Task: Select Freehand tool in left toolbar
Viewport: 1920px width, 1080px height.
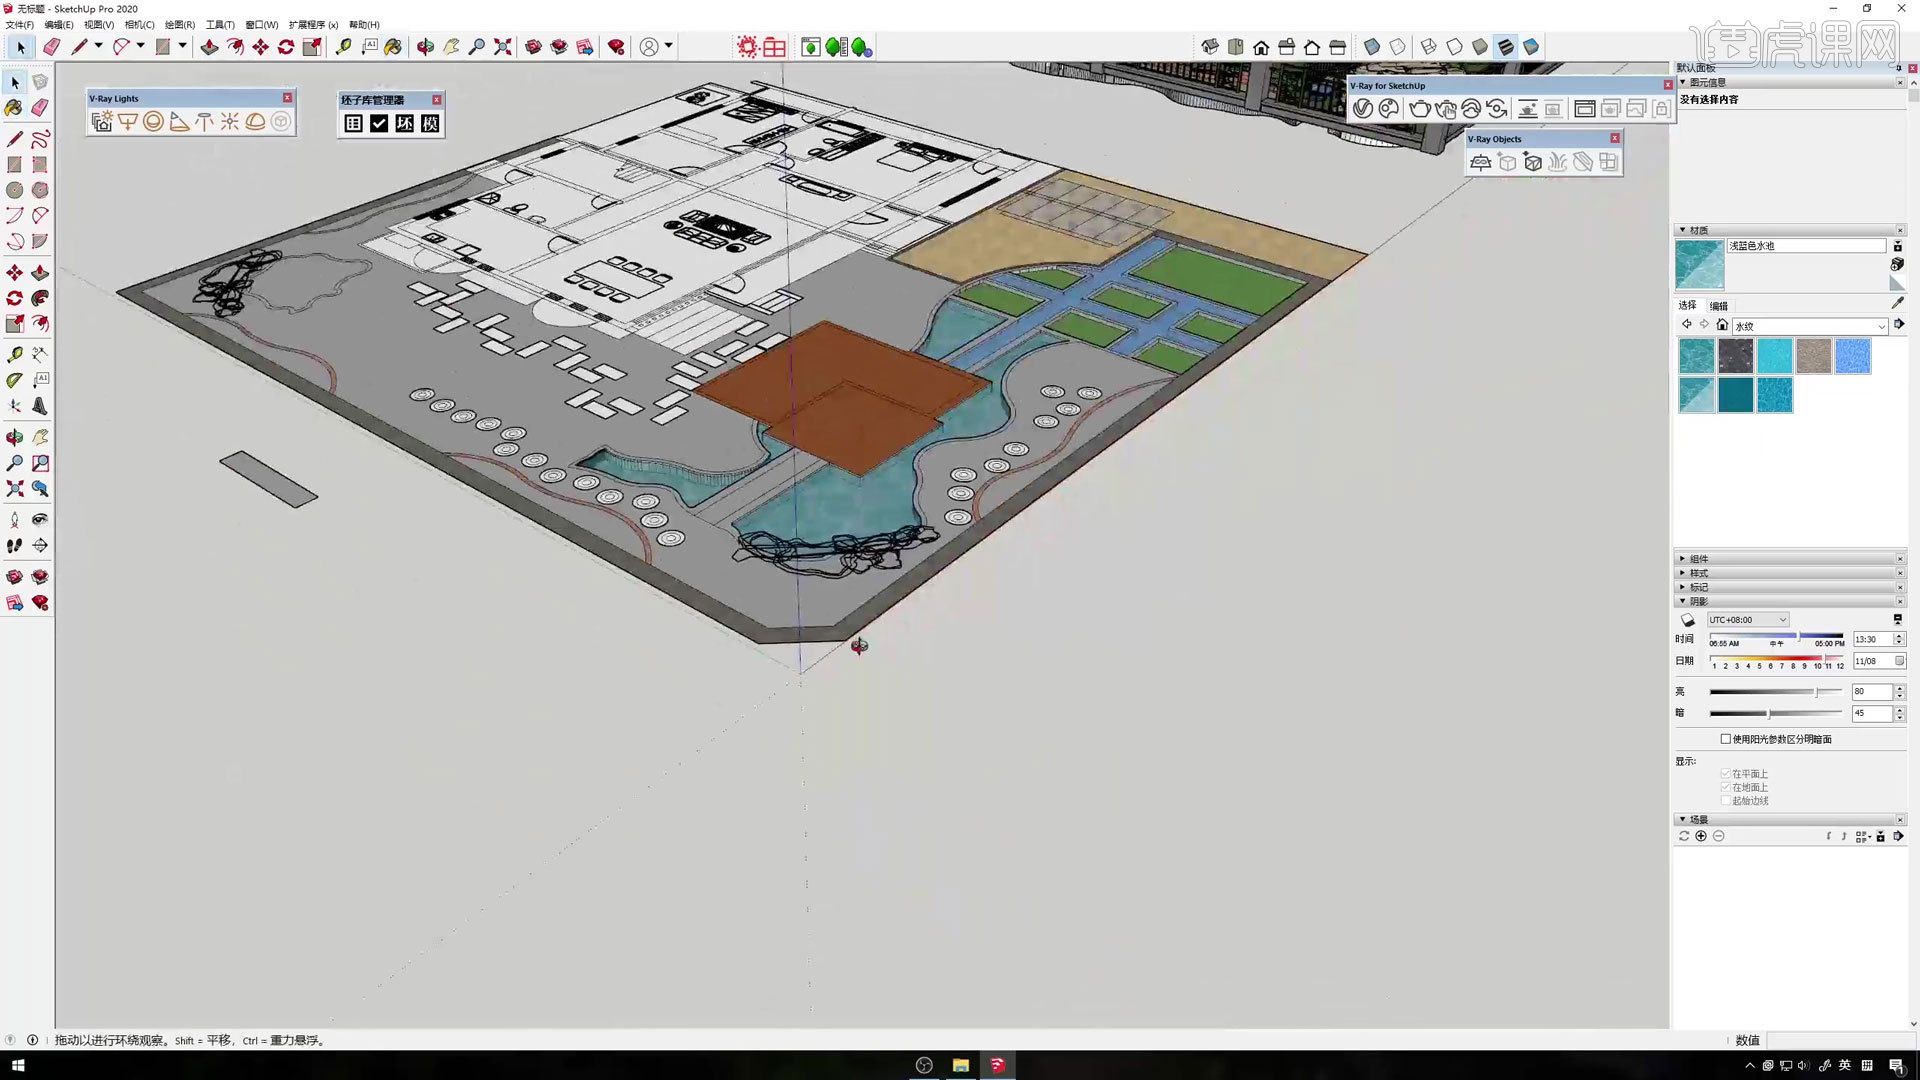Action: [x=40, y=139]
